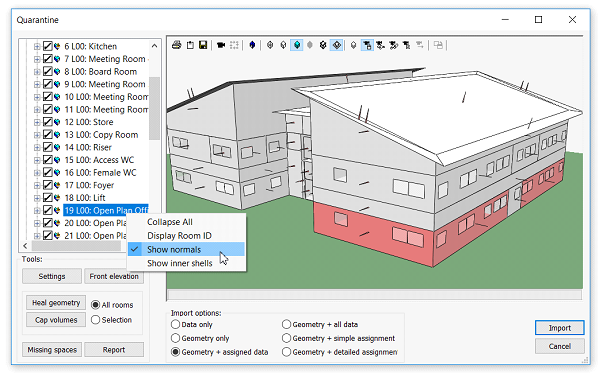Click the tree hierarchy icon with a link symbol
This screenshot has width=603, height=374.
pos(393,45)
